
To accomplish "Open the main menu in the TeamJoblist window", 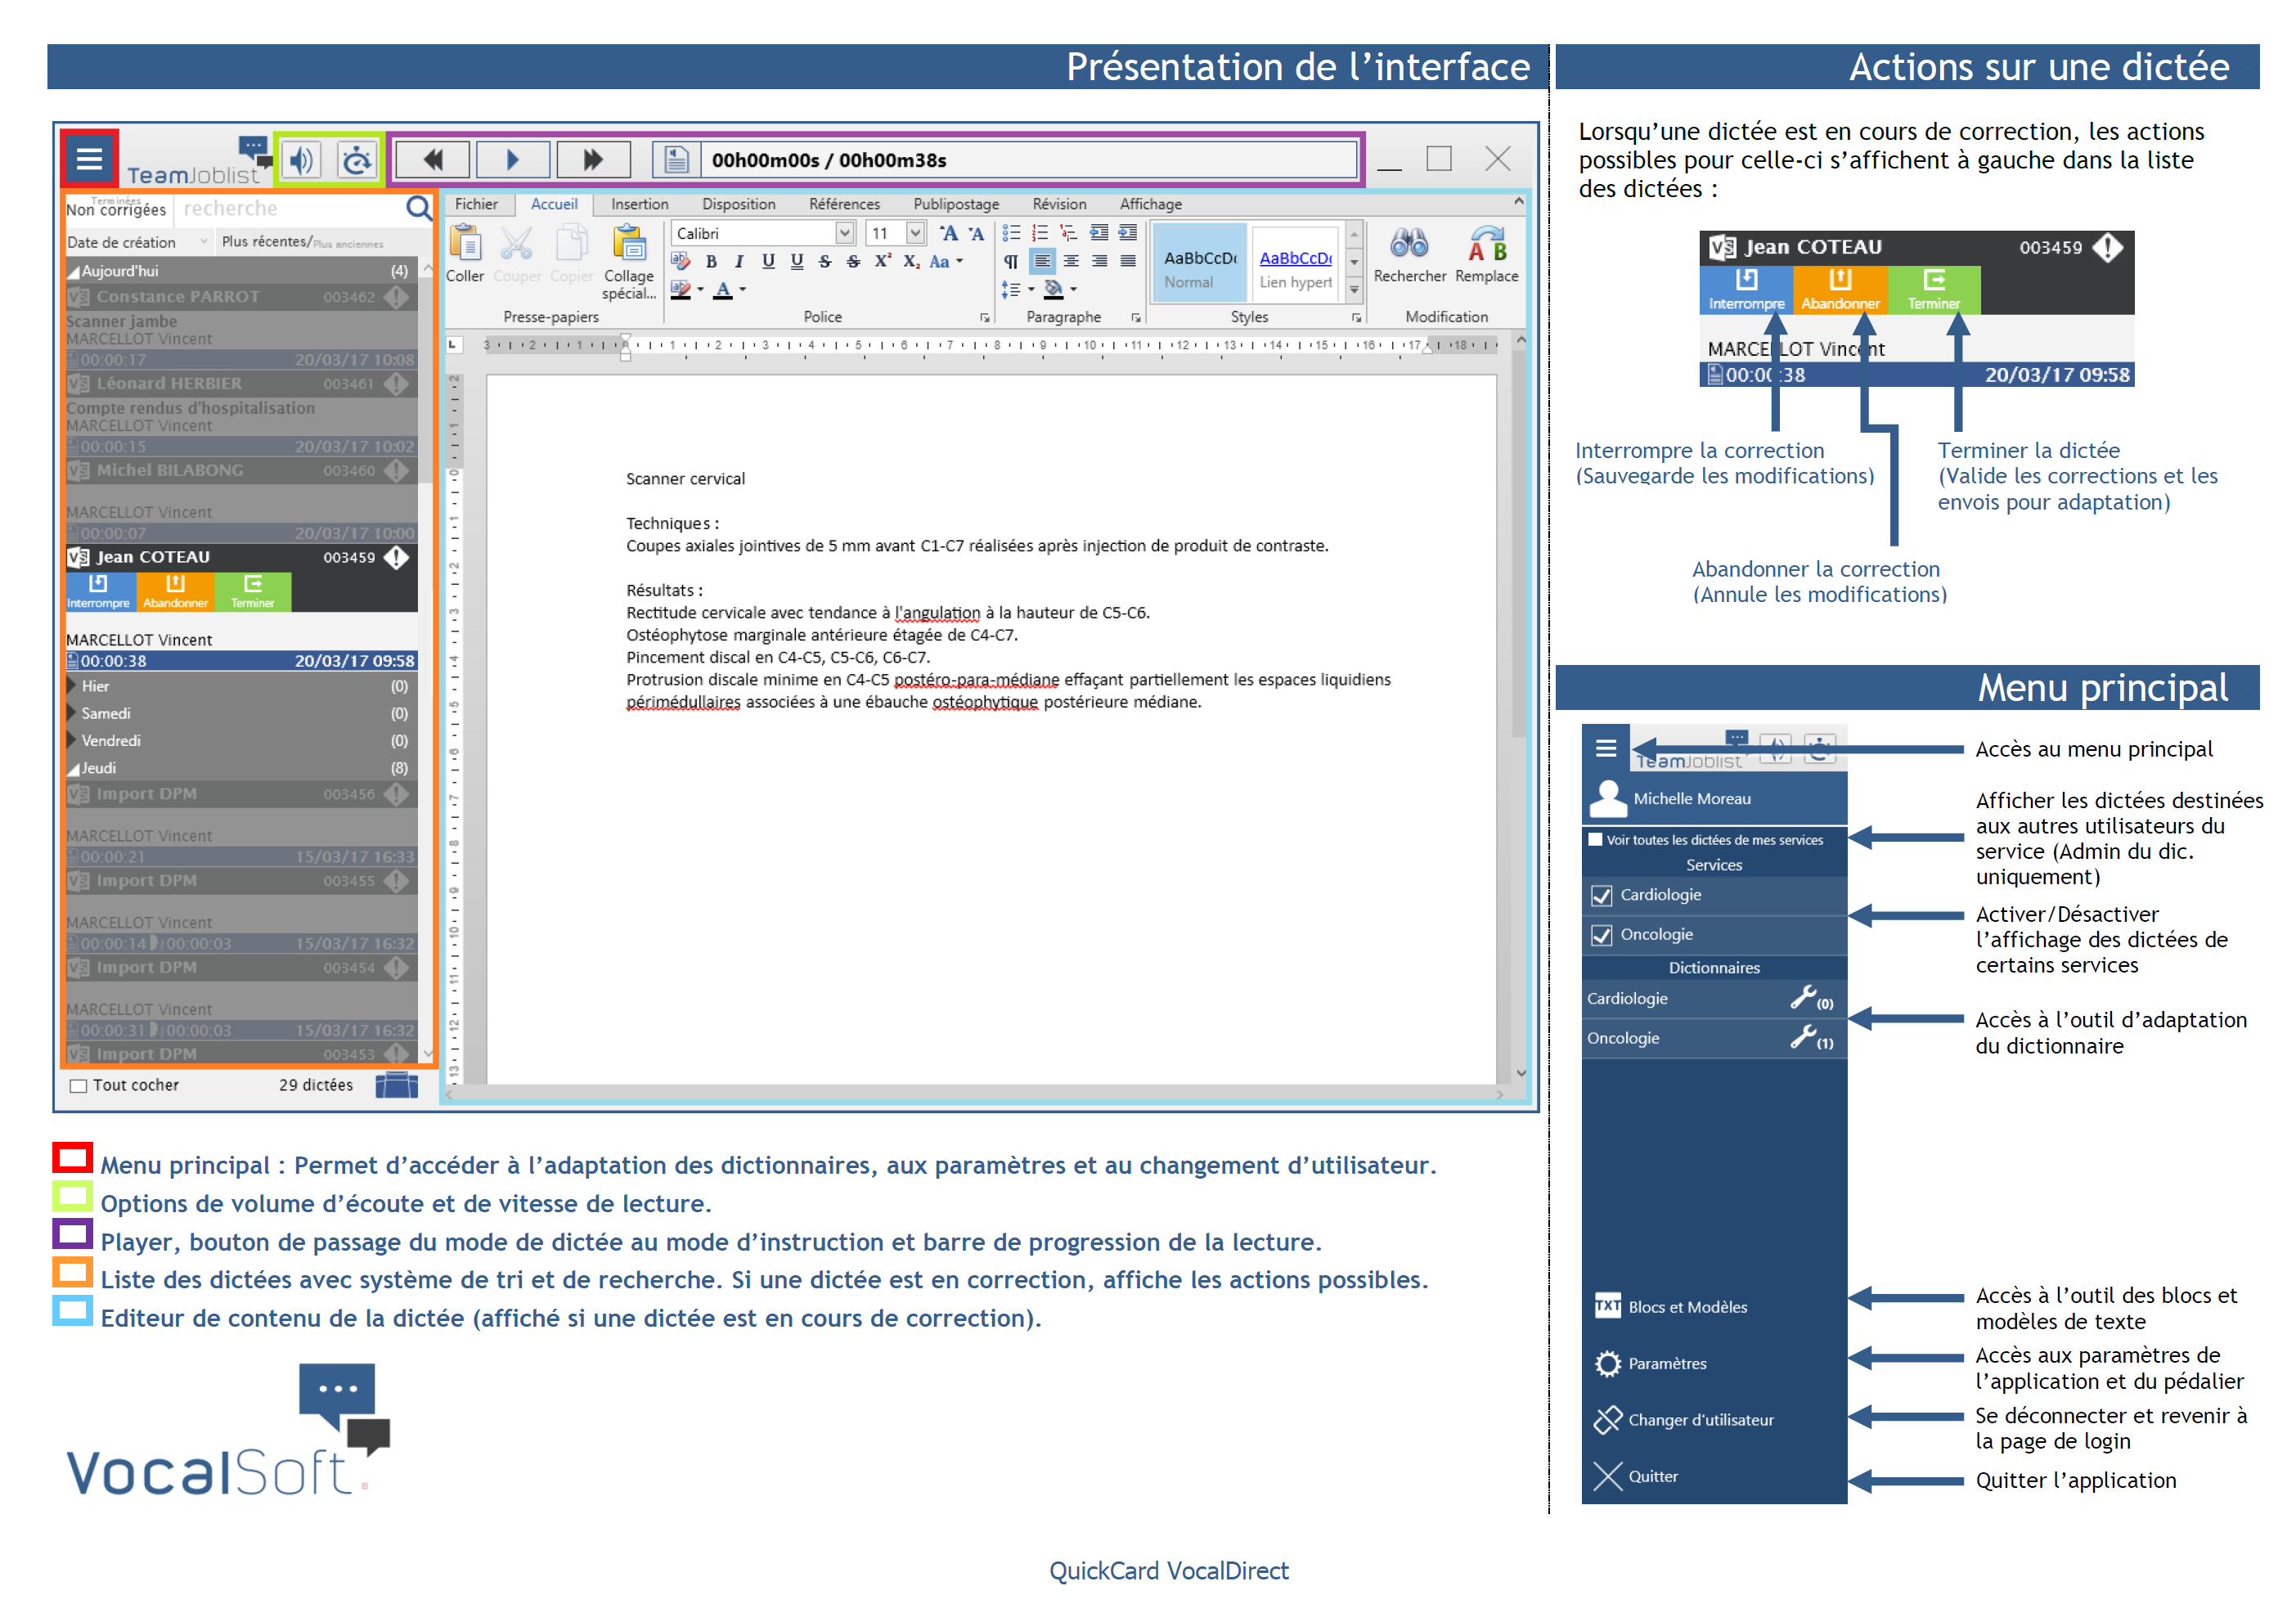I will 89,158.
